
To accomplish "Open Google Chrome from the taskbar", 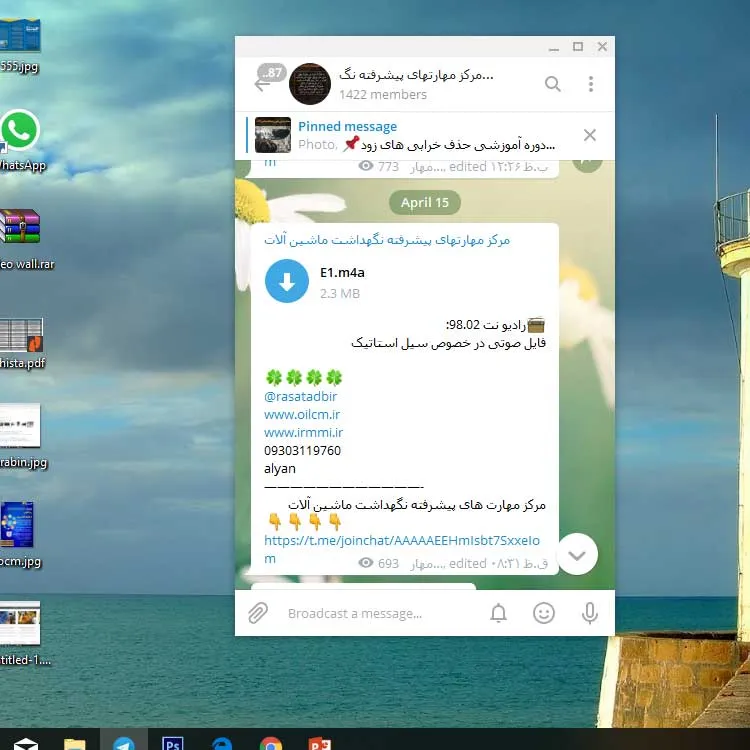I will (270, 743).
